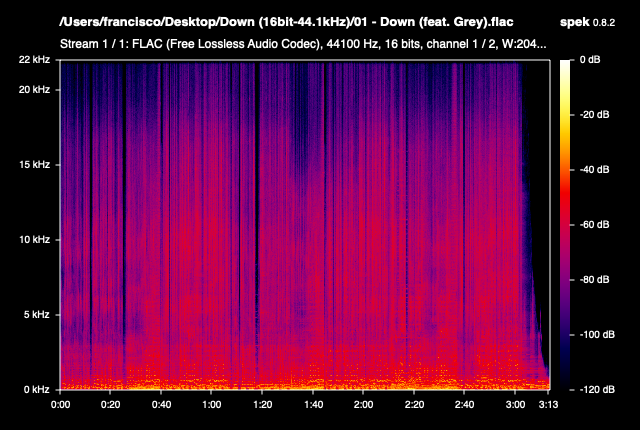
Task: Click the 0 kHz frequency label
Action: [37, 390]
